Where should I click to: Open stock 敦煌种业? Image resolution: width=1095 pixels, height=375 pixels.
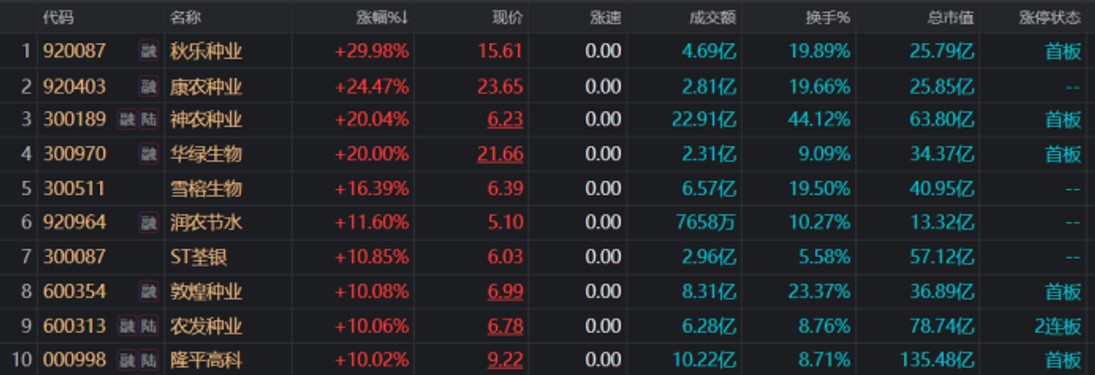click(206, 291)
